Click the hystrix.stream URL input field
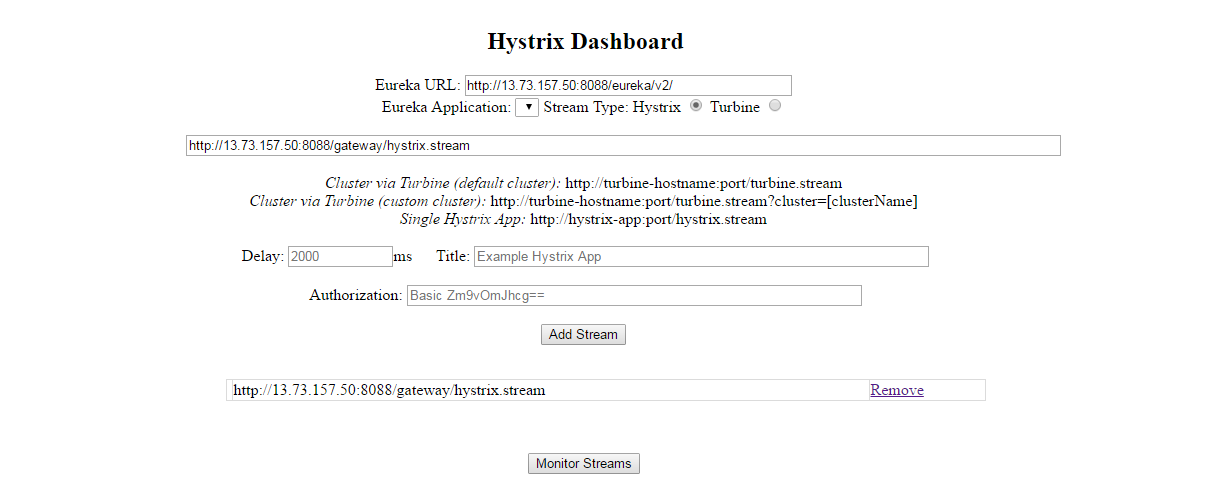The image size is (1210, 487). [623, 146]
